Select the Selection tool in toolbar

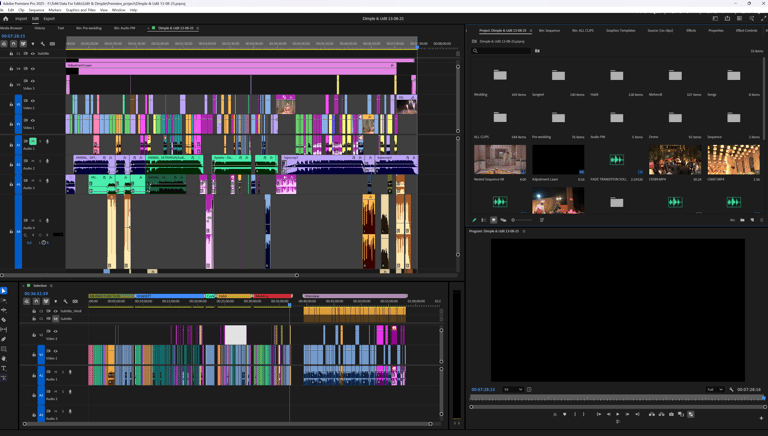tap(4, 291)
